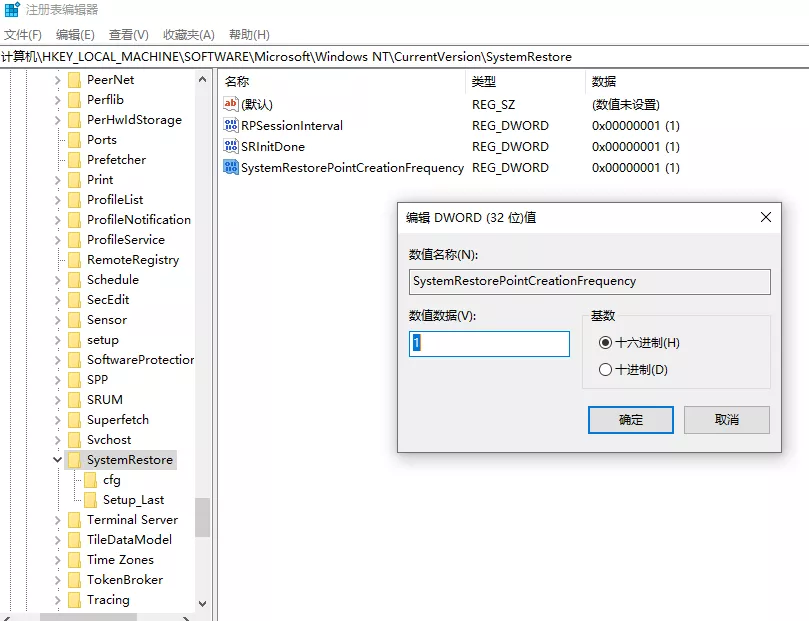Viewport: 809px width, 621px height.
Task: Click the SRInitDone DWORD value icon
Action: tap(231, 147)
